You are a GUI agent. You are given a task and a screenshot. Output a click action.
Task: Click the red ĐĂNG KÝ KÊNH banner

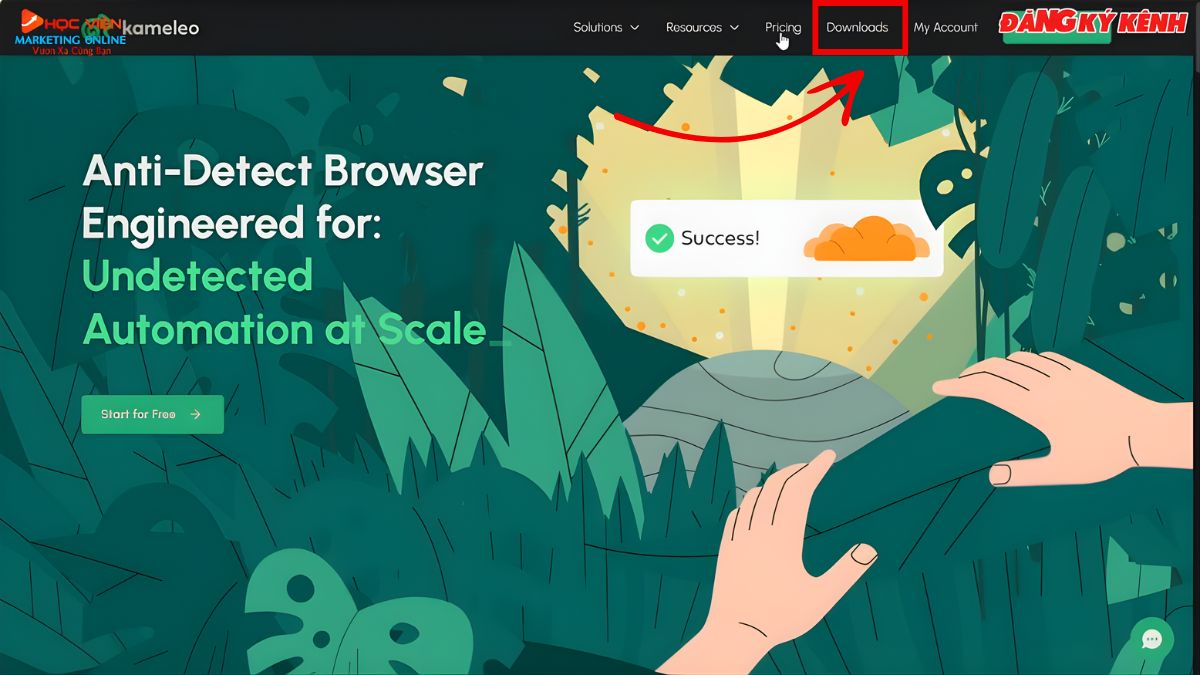(1092, 24)
